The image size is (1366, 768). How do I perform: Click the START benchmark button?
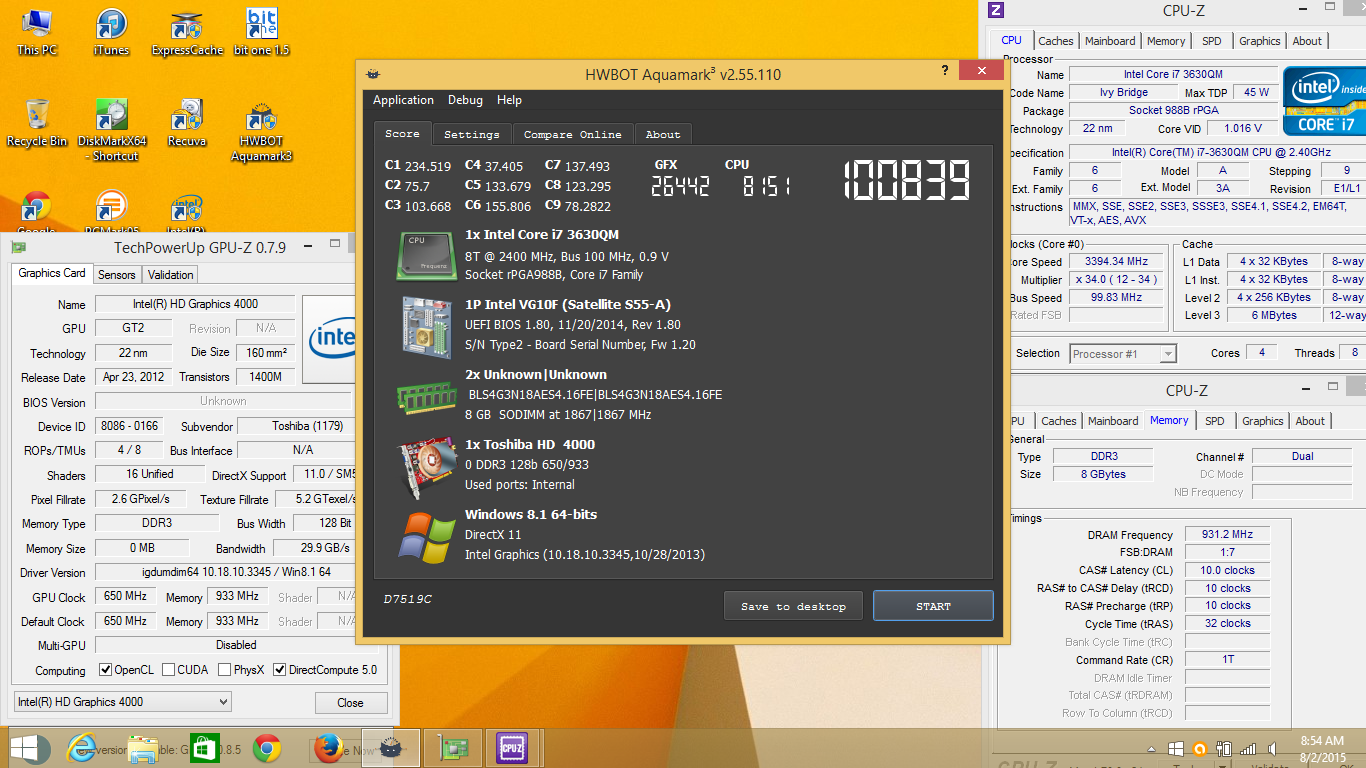click(x=933, y=606)
